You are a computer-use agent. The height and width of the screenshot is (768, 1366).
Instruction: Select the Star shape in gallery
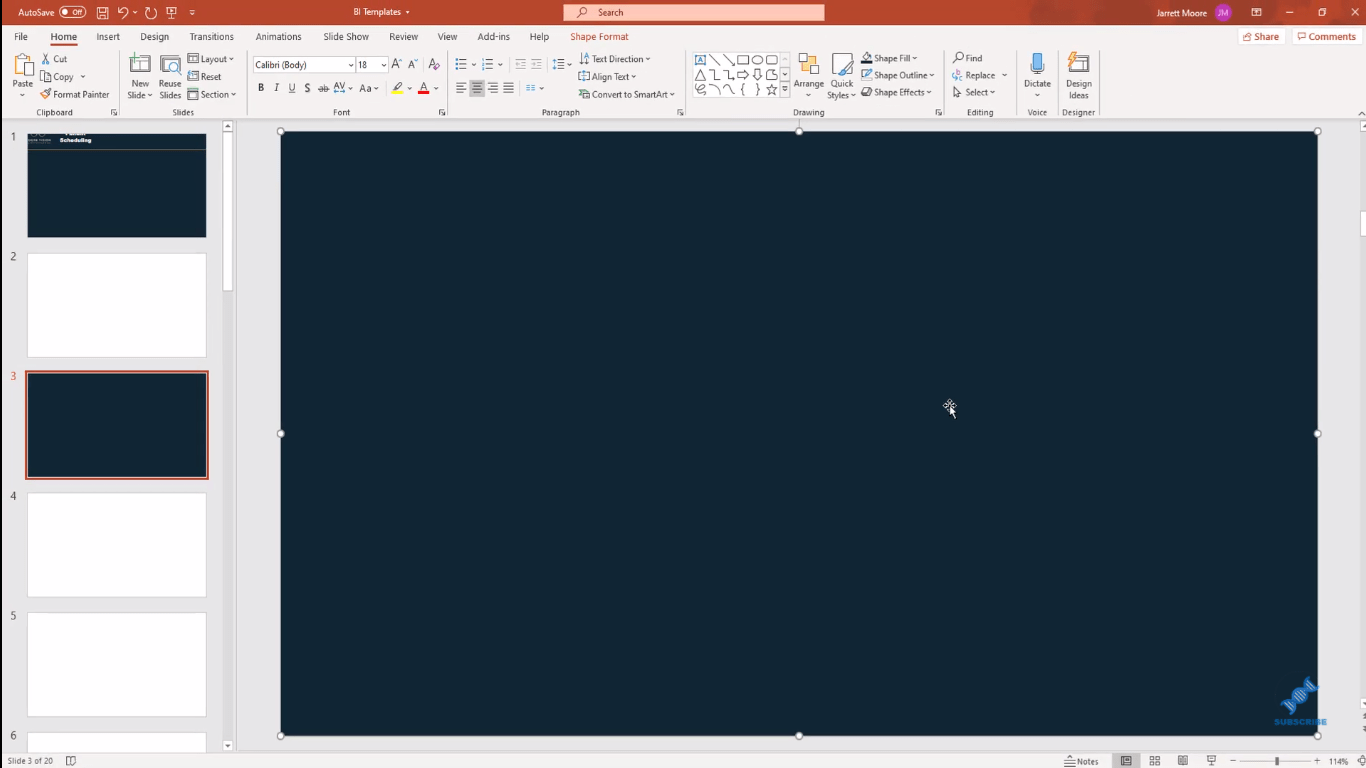771,89
